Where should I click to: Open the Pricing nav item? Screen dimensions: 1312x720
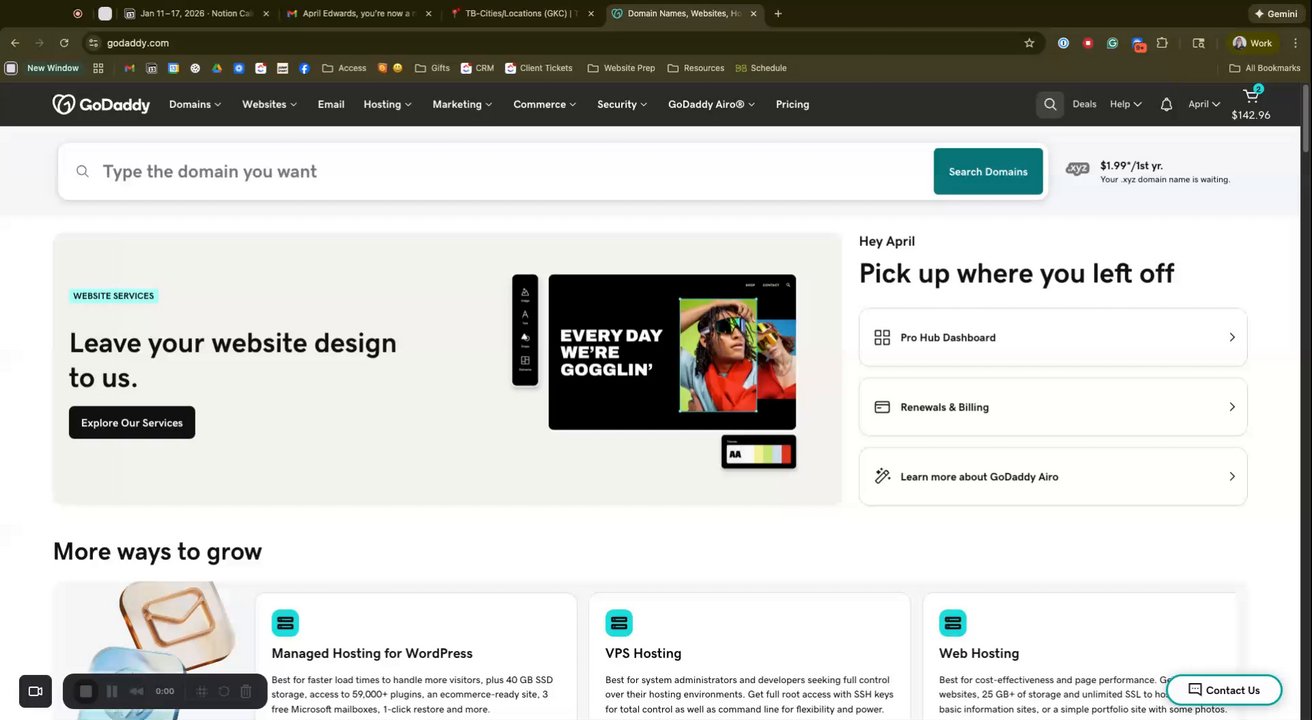(x=792, y=104)
